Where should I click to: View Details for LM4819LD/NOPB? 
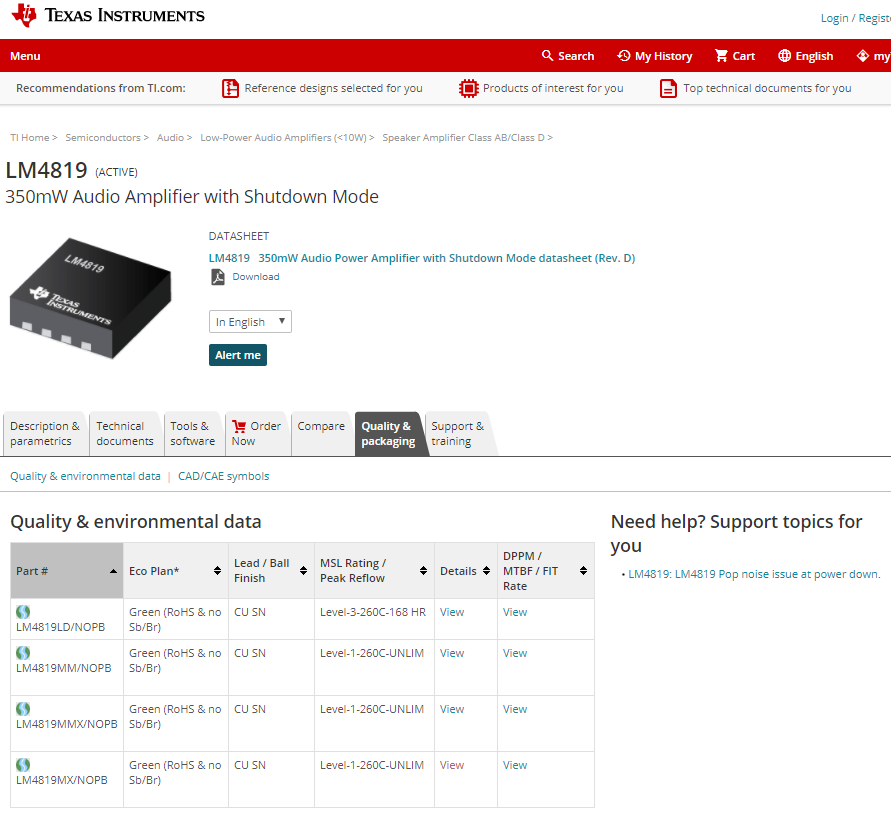click(x=452, y=612)
